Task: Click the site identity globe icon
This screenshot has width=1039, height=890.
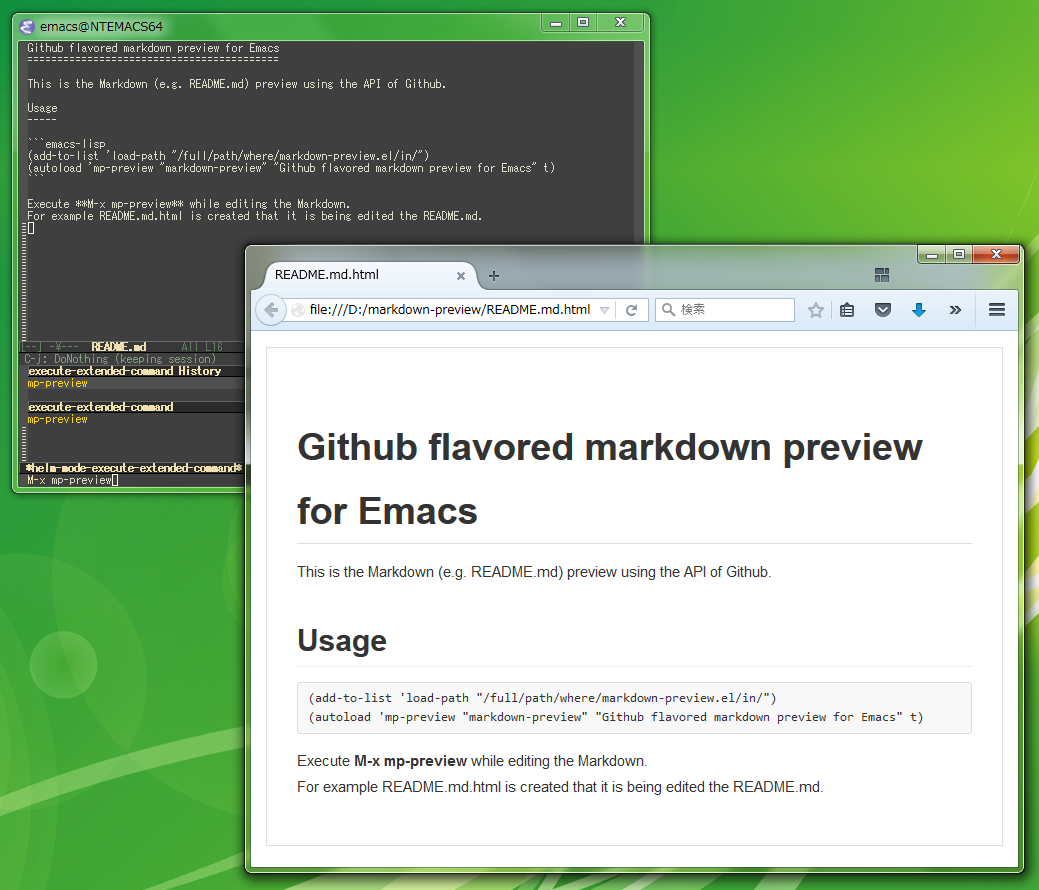Action: 298,309
